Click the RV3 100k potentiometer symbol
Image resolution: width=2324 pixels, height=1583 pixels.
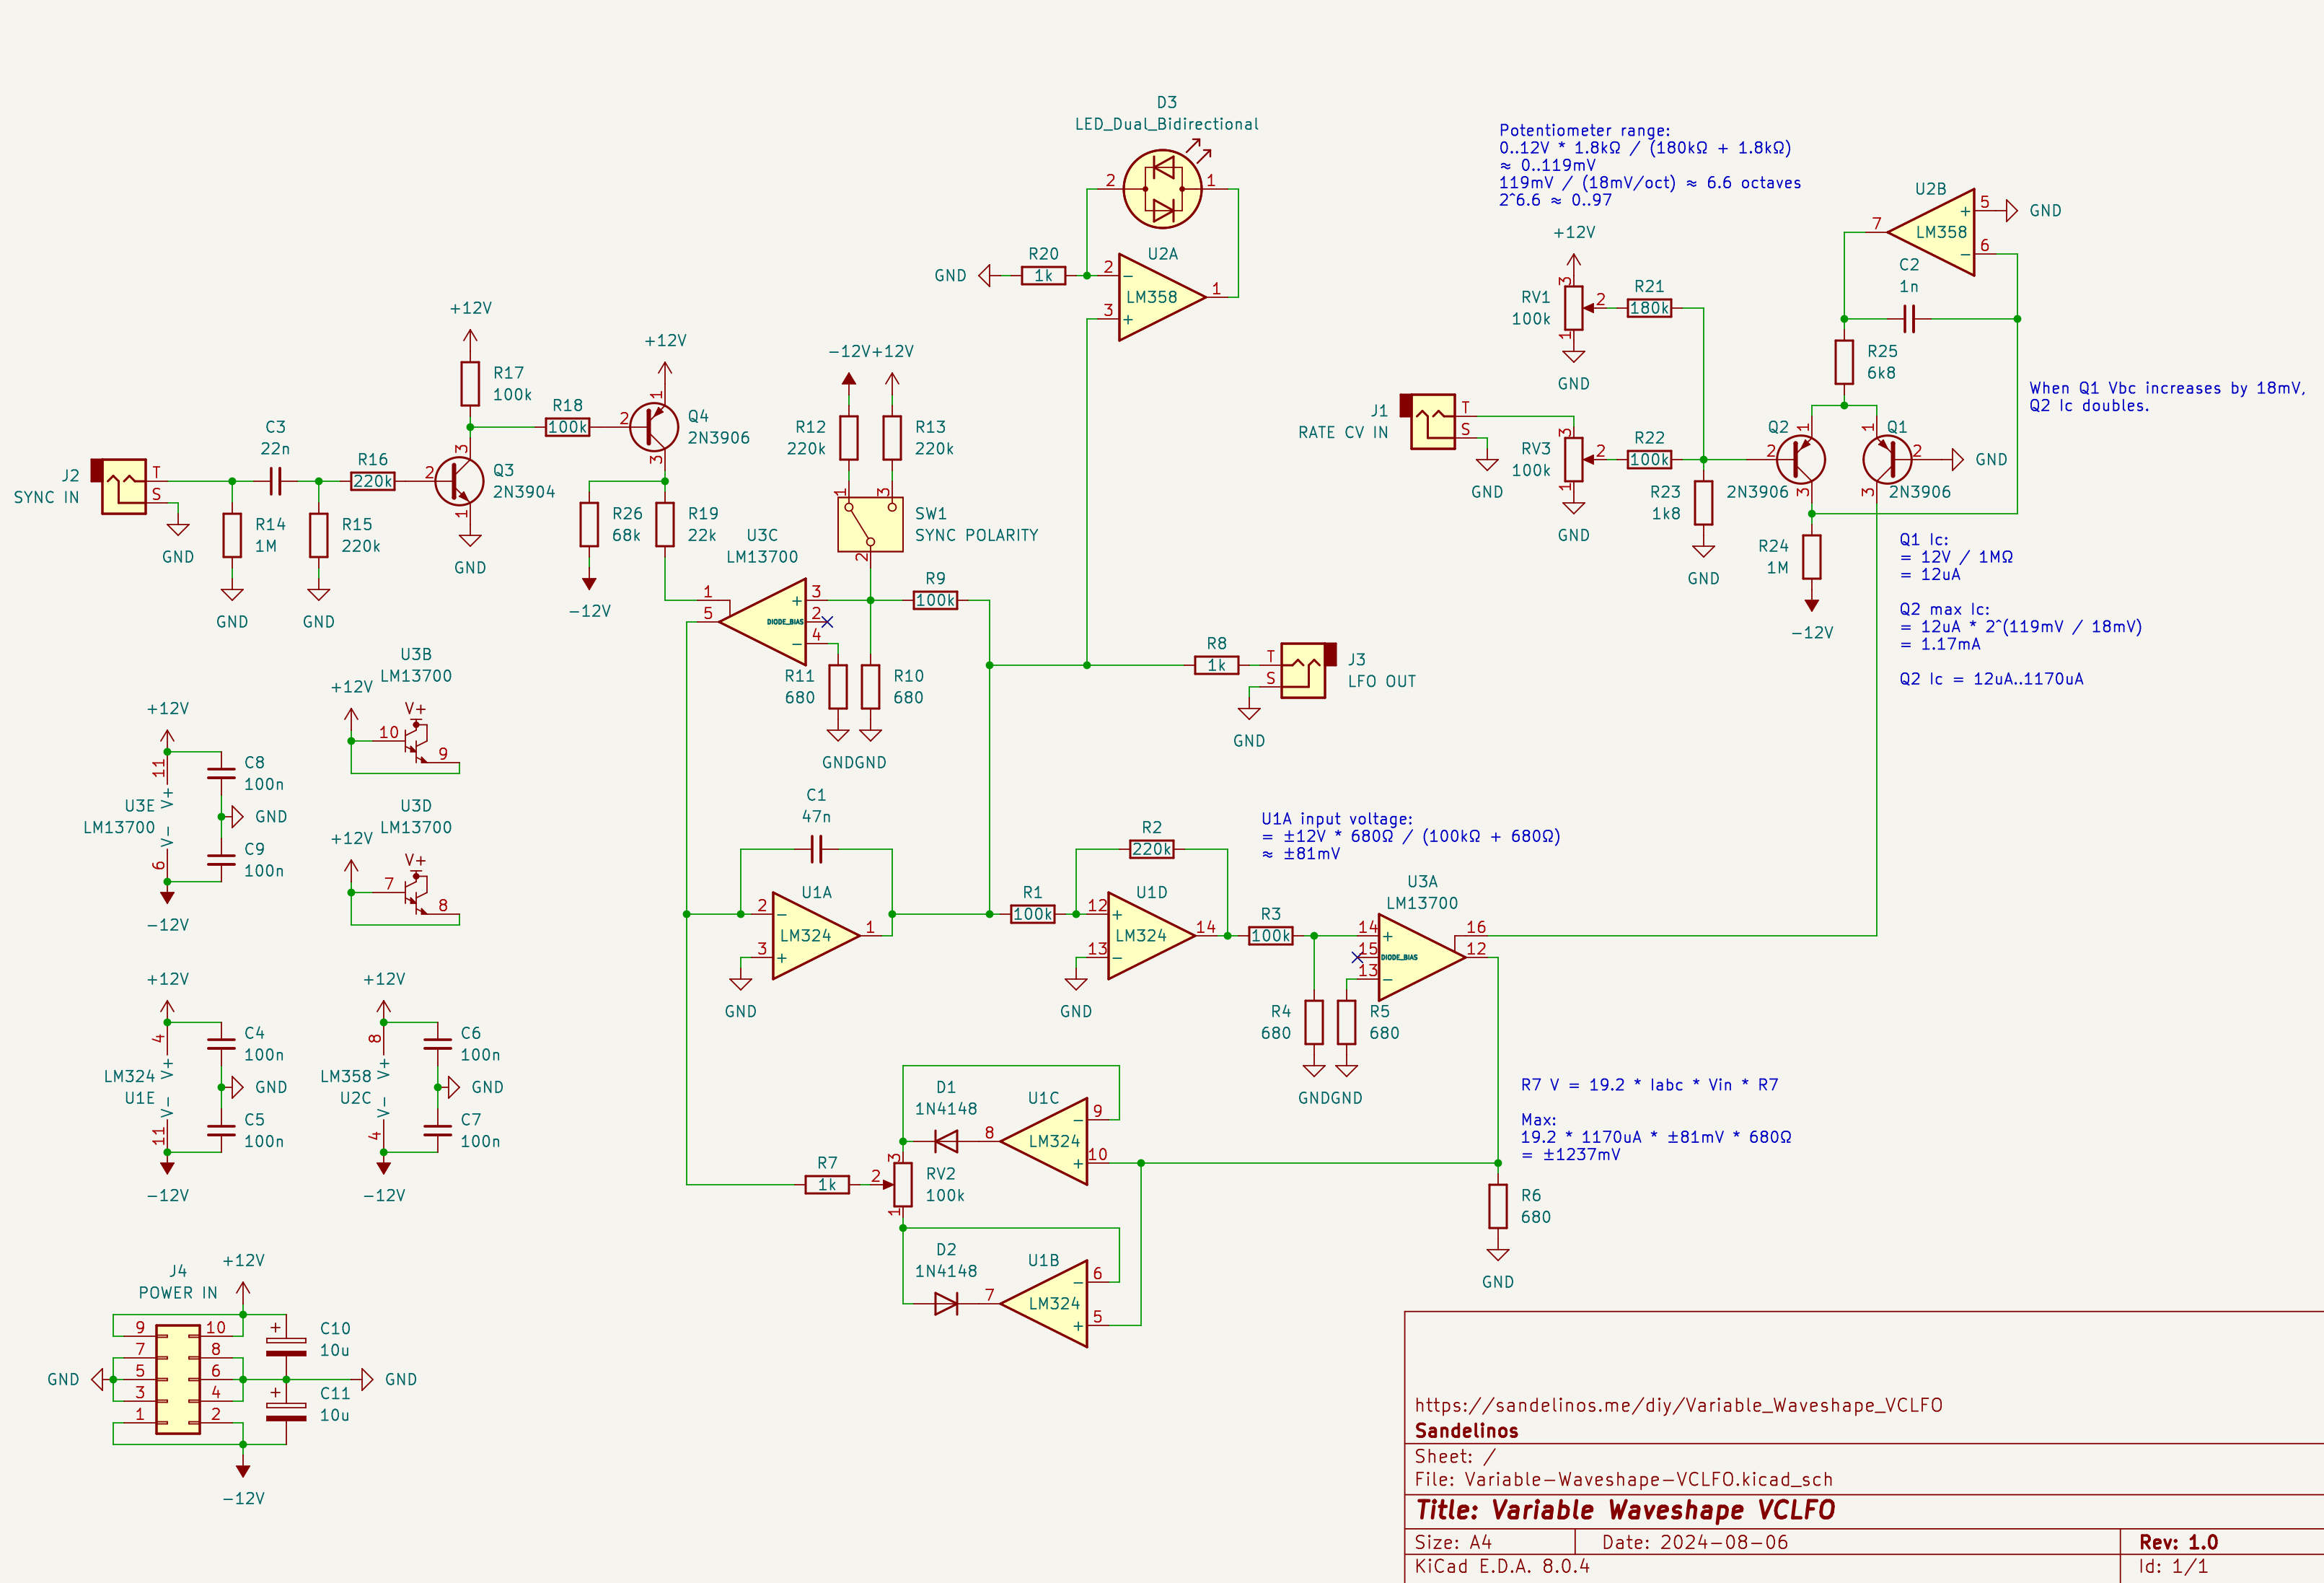(x=1574, y=460)
